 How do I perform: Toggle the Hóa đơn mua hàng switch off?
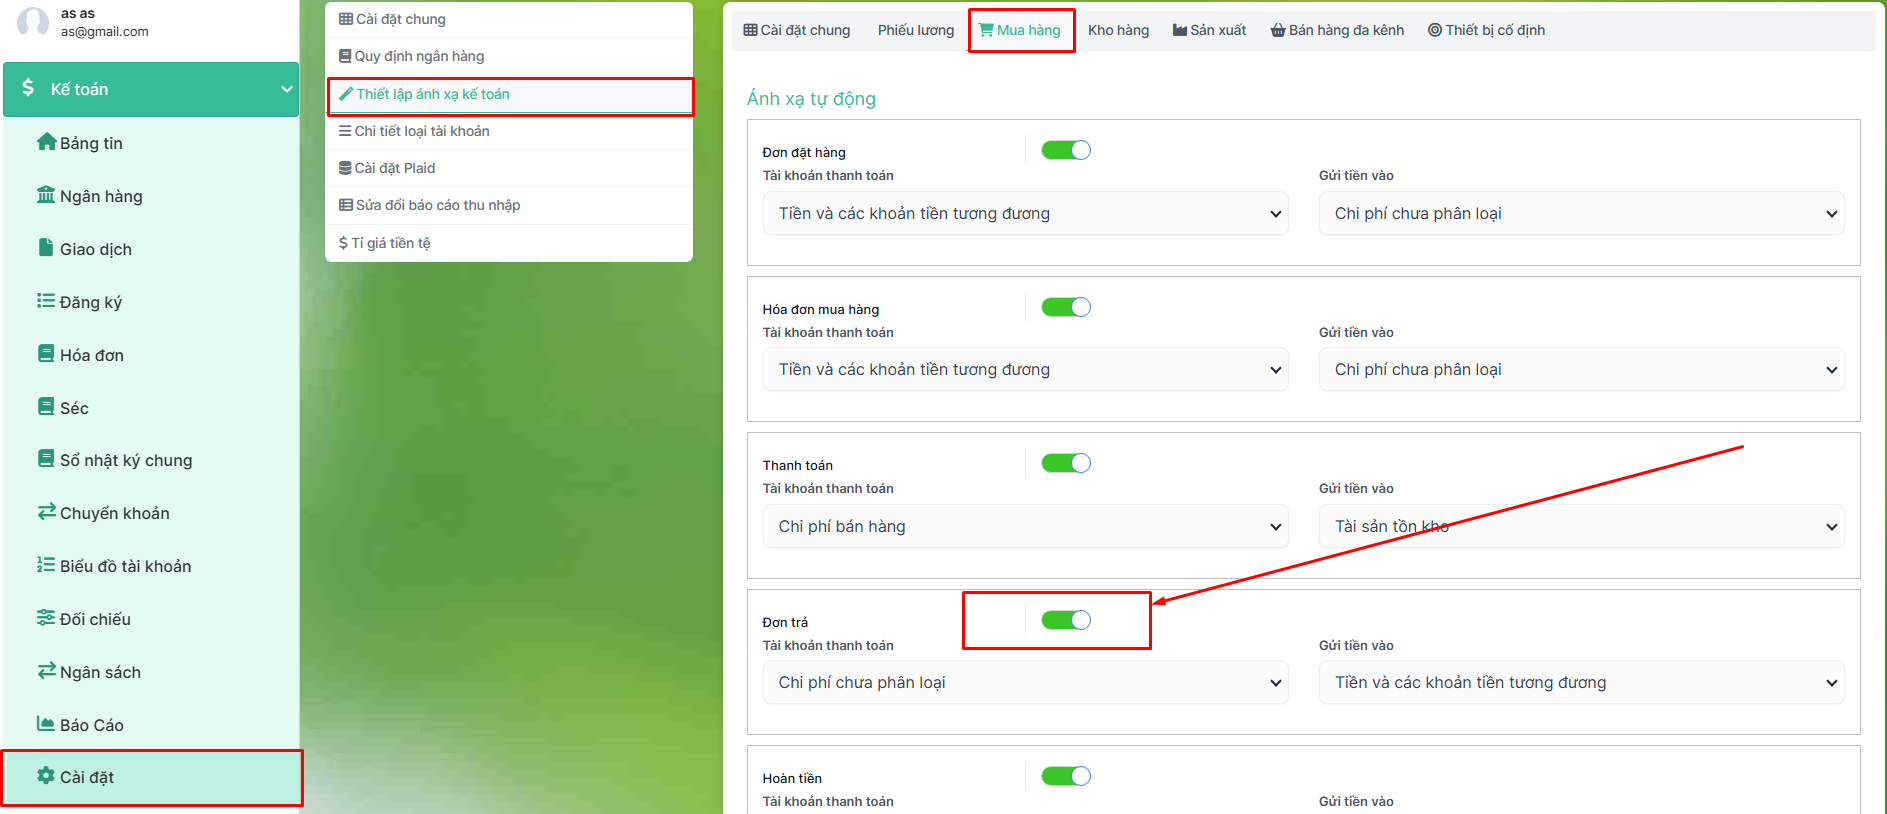click(1066, 307)
